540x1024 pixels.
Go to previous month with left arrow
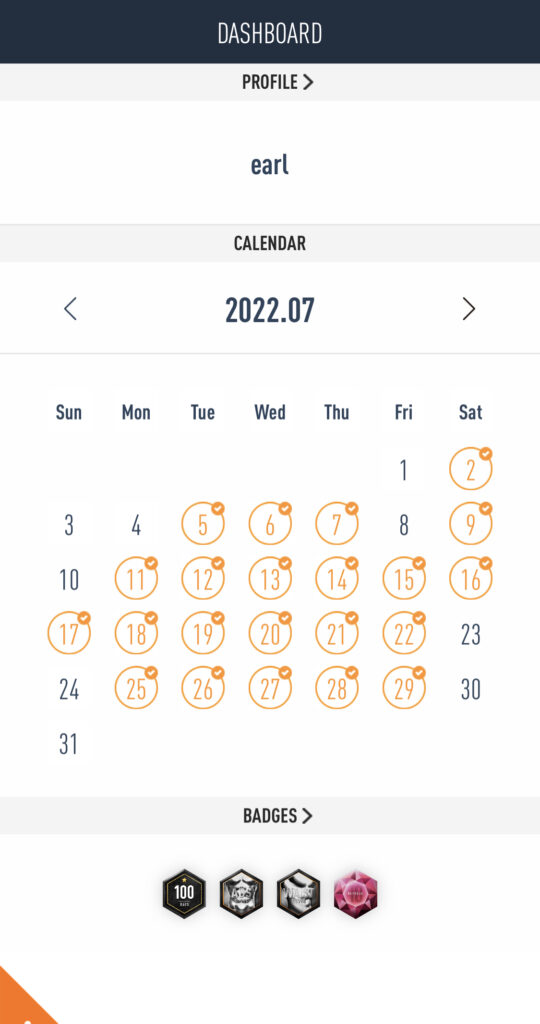tap(71, 308)
